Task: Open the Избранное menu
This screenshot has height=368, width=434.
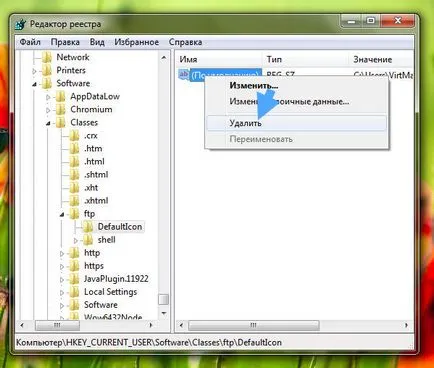Action: pyautogui.click(x=136, y=42)
